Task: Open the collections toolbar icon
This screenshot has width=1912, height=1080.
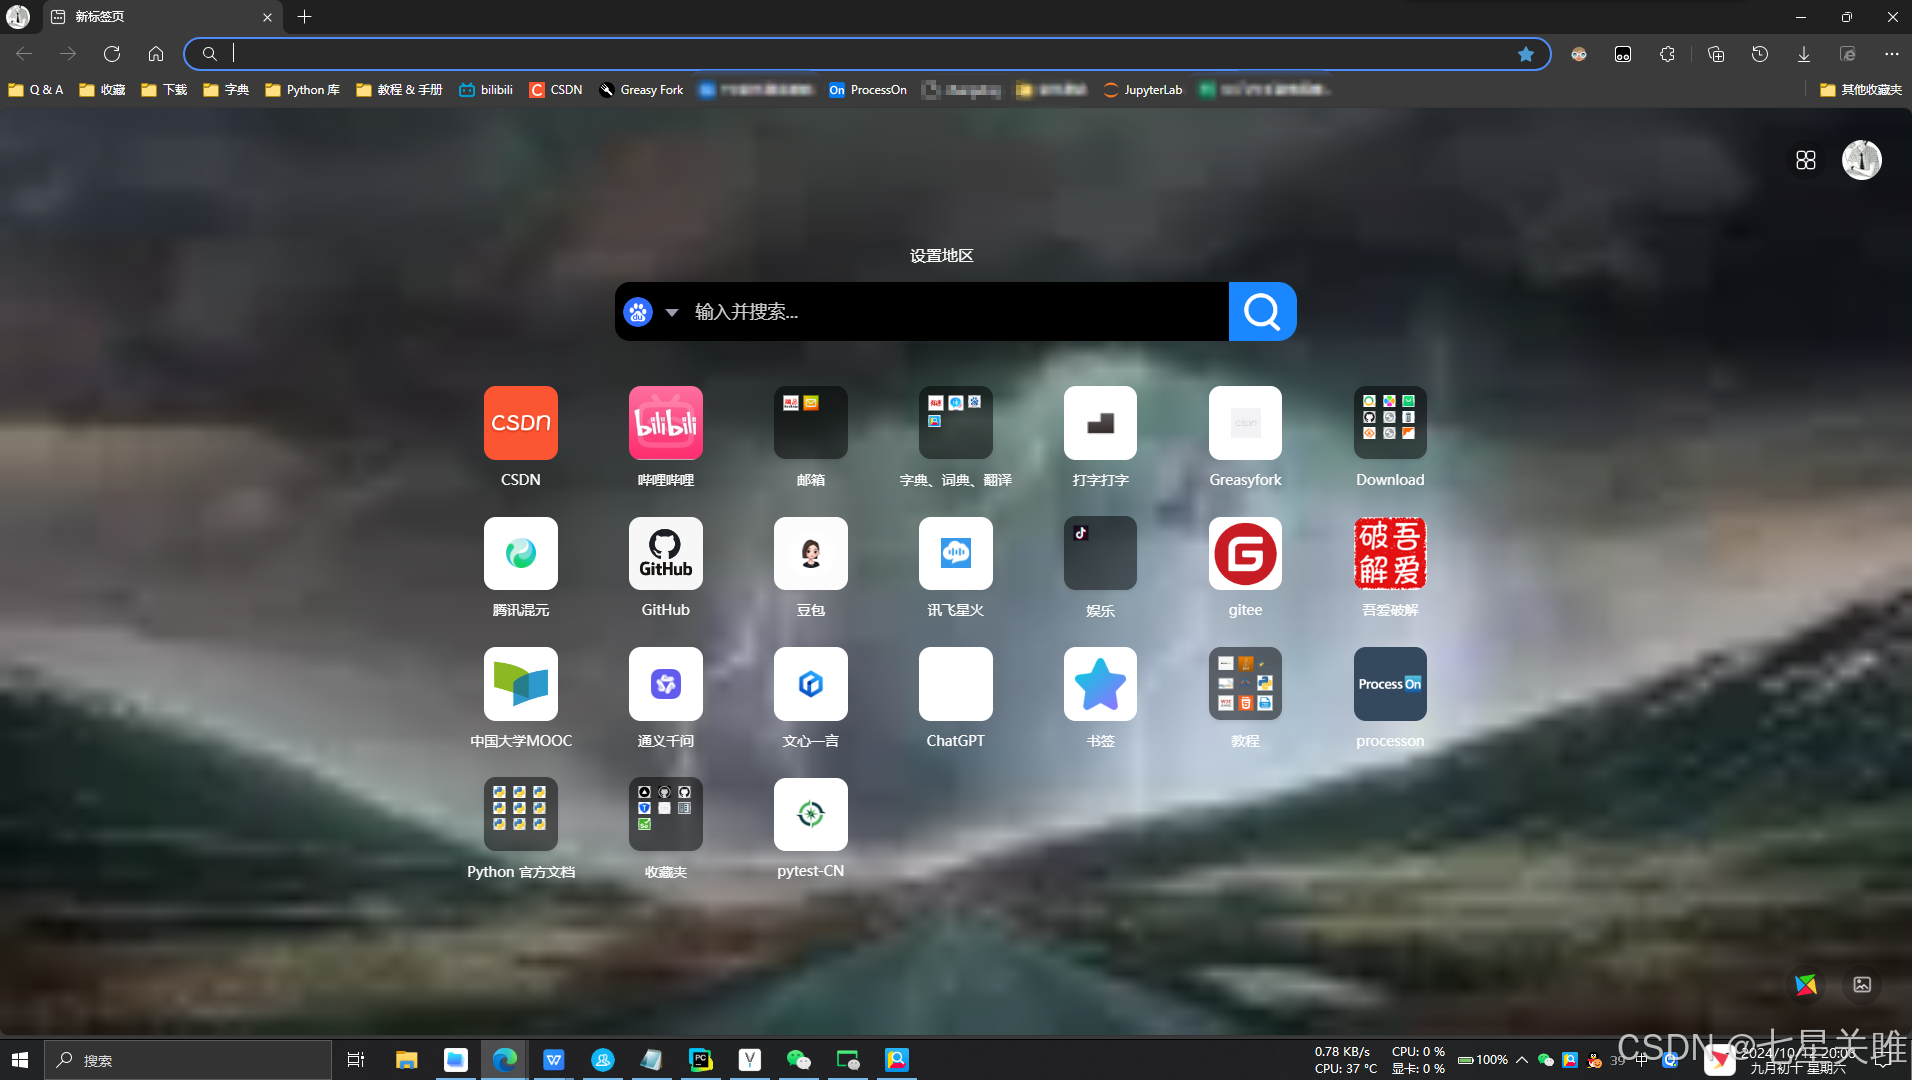Action: click(x=1716, y=54)
